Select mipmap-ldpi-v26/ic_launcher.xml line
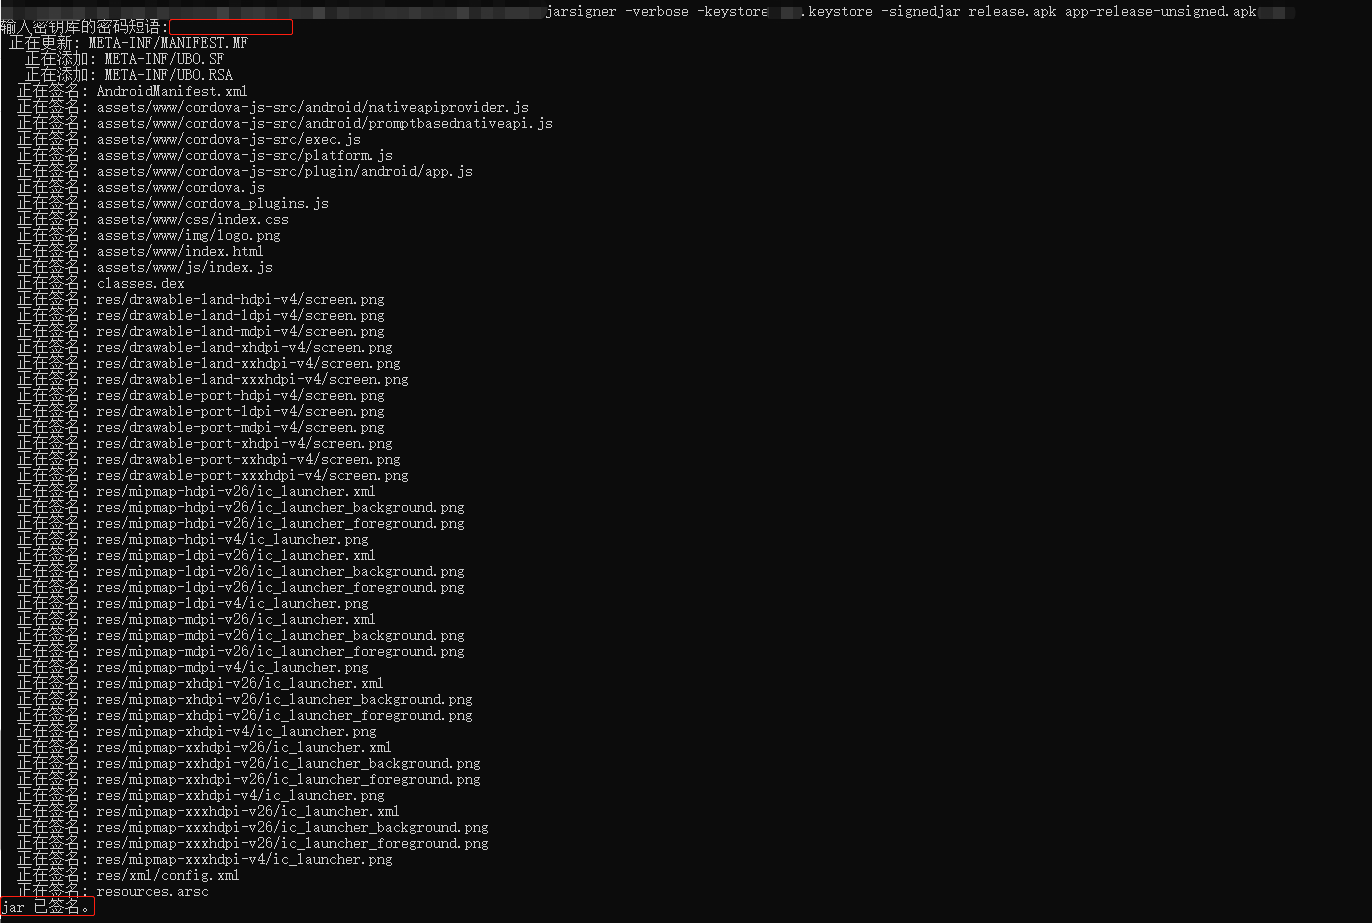Image resolution: width=1372 pixels, height=923 pixels. [x=196, y=555]
